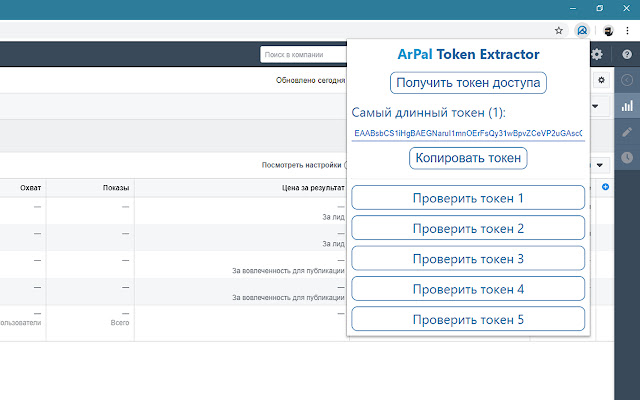Open Chrome's three-dot menu
The width and height of the screenshot is (640, 400).
click(627, 31)
